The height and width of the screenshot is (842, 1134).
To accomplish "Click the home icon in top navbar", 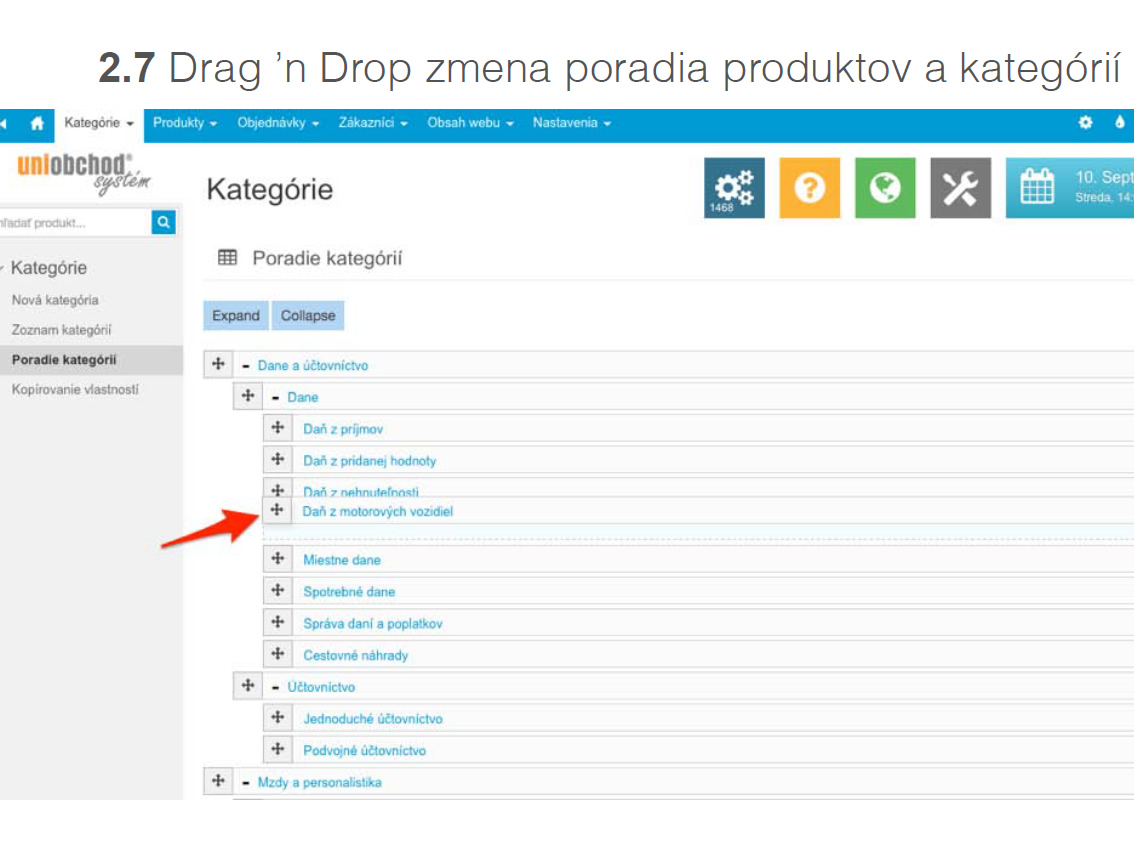I will click(x=37, y=124).
